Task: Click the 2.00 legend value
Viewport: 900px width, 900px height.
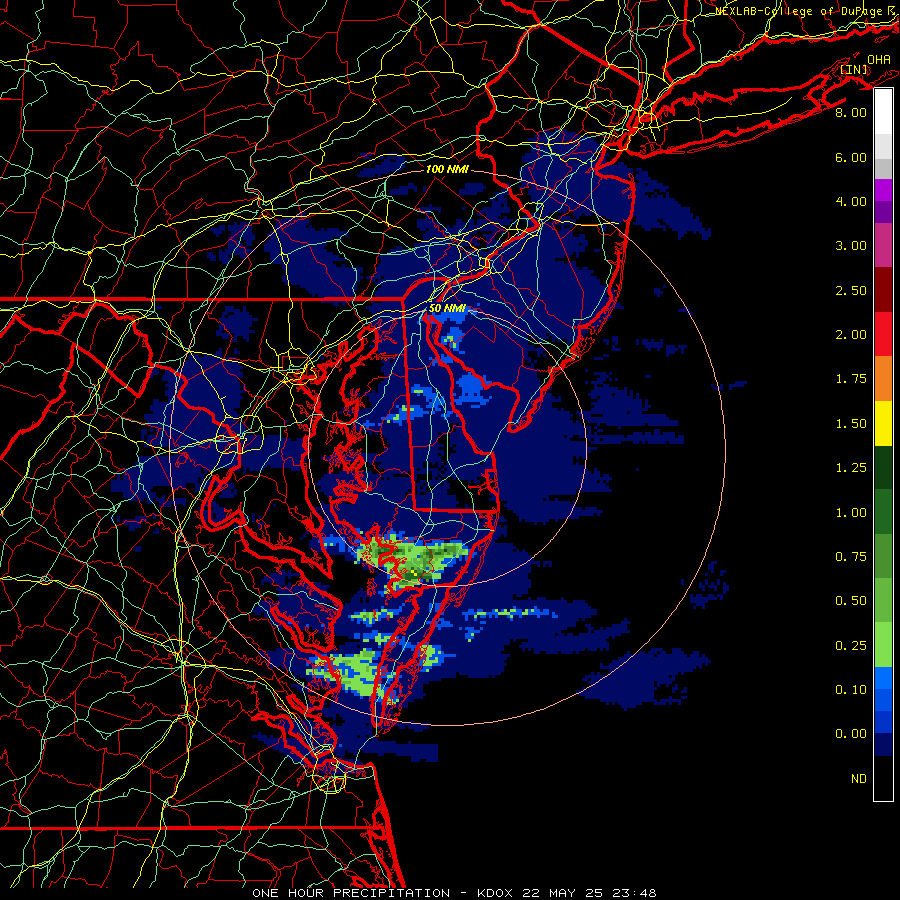Action: 851,335
